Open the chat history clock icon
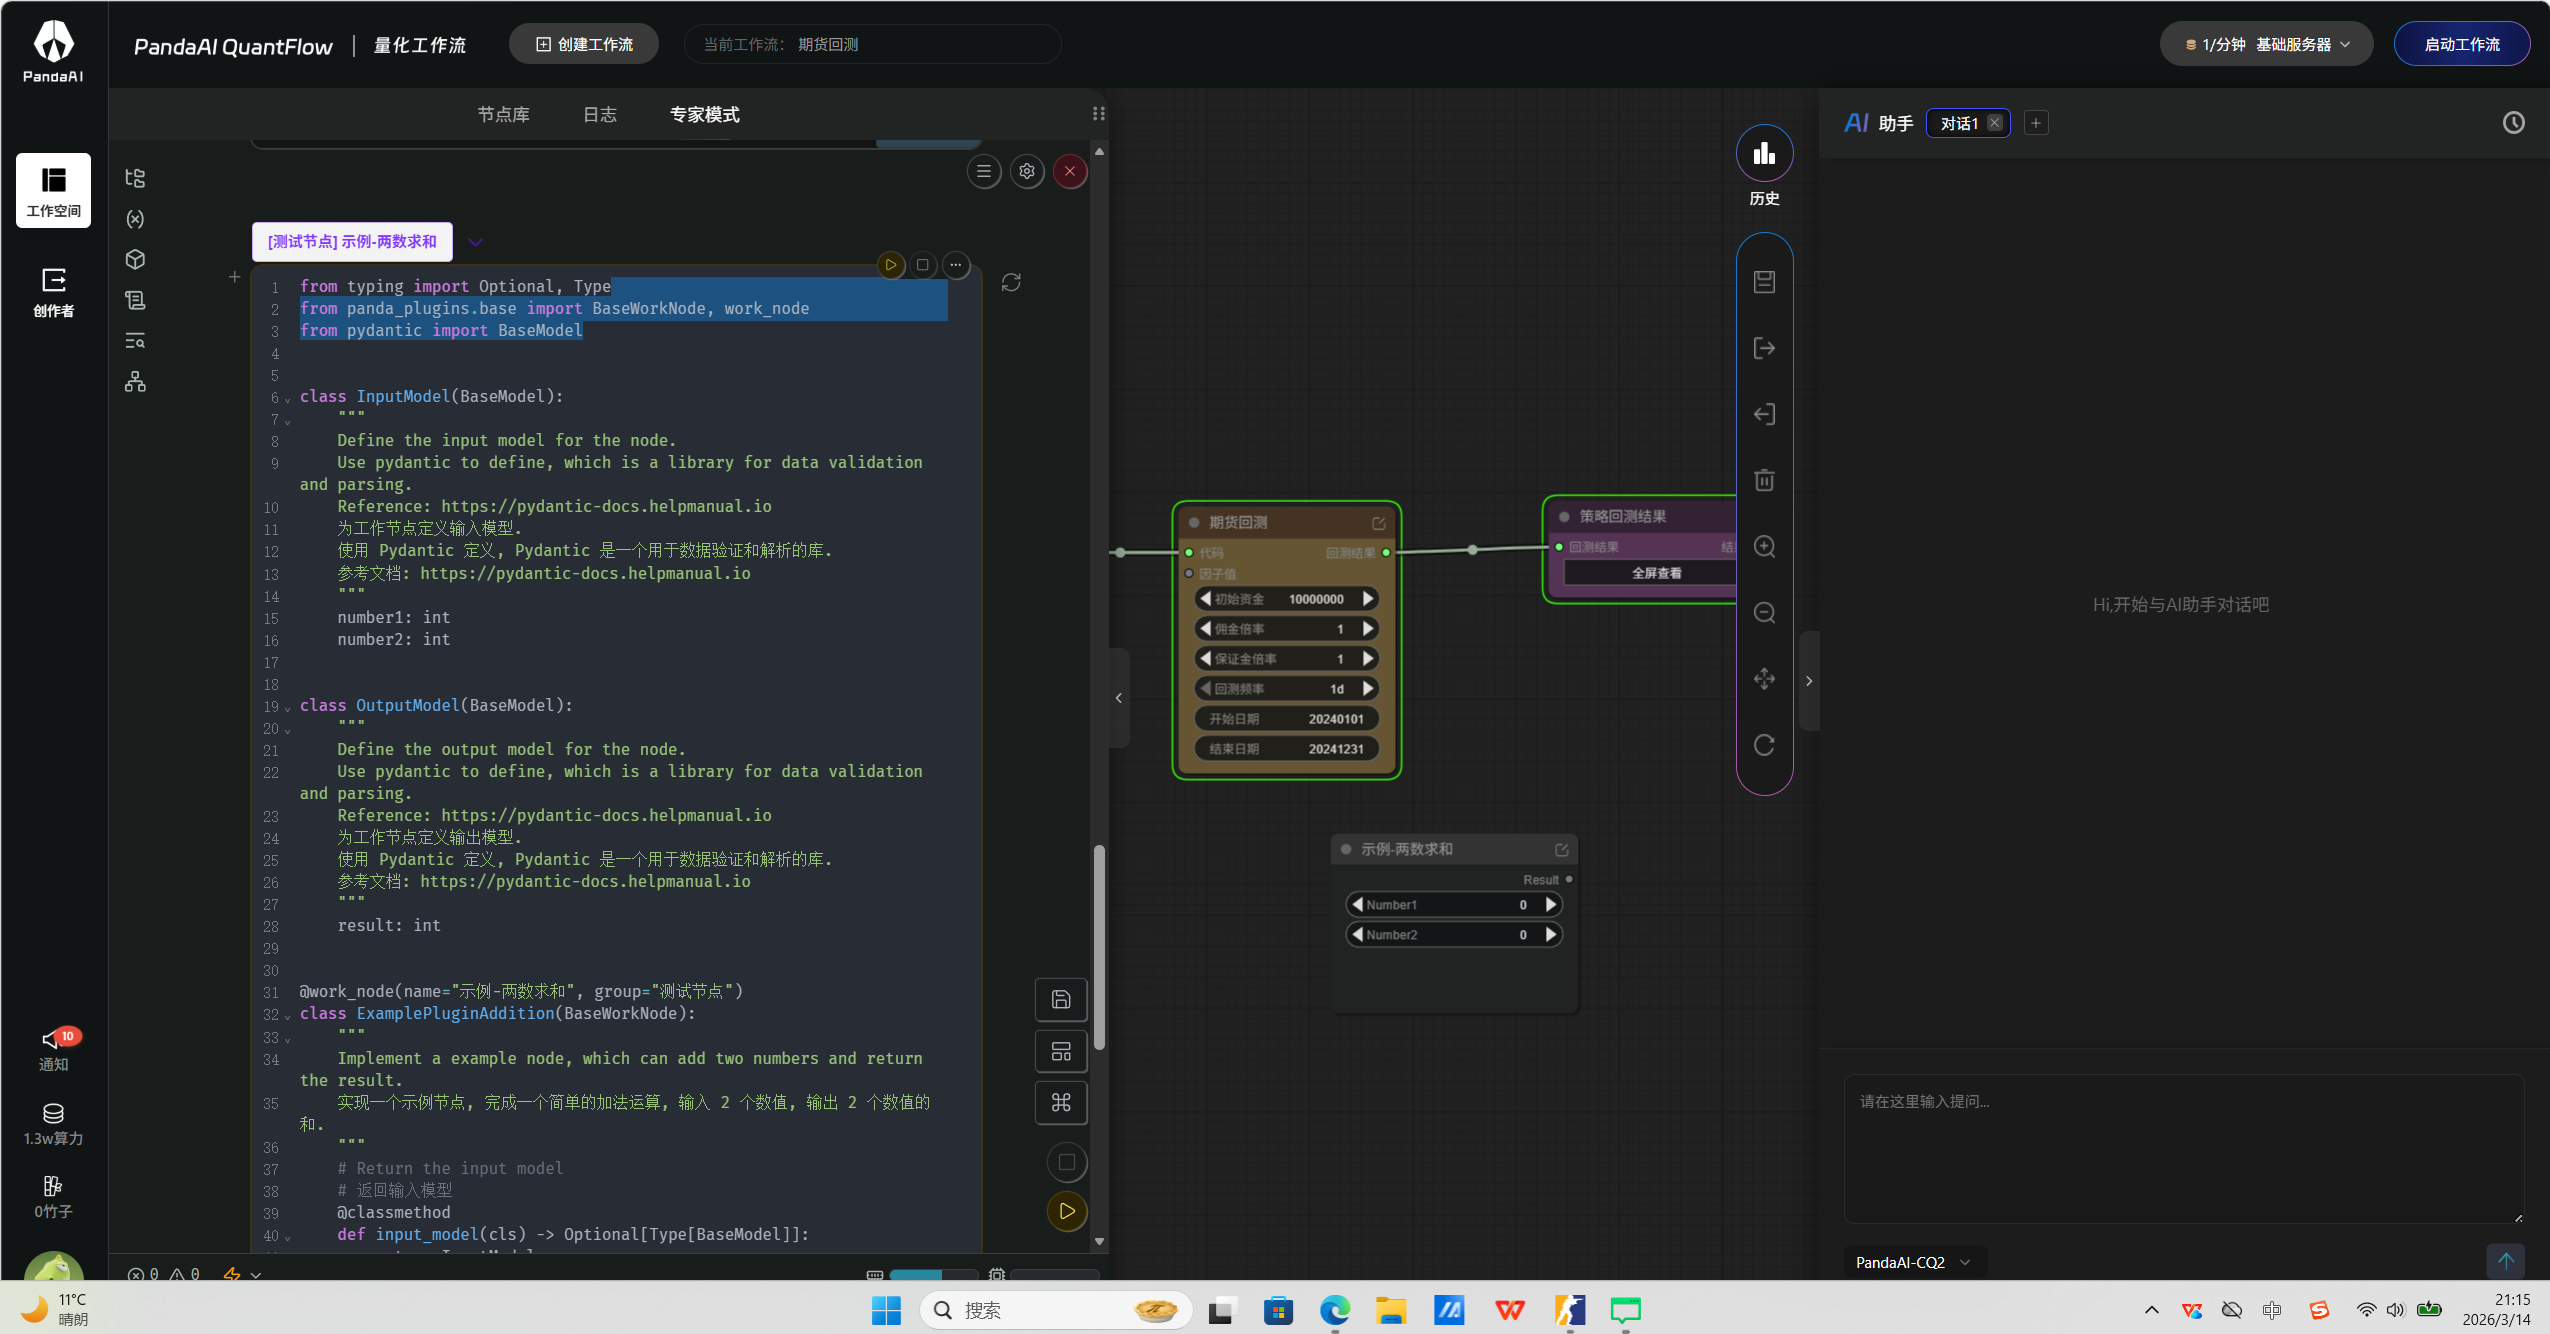The width and height of the screenshot is (2550, 1334). point(2513,123)
